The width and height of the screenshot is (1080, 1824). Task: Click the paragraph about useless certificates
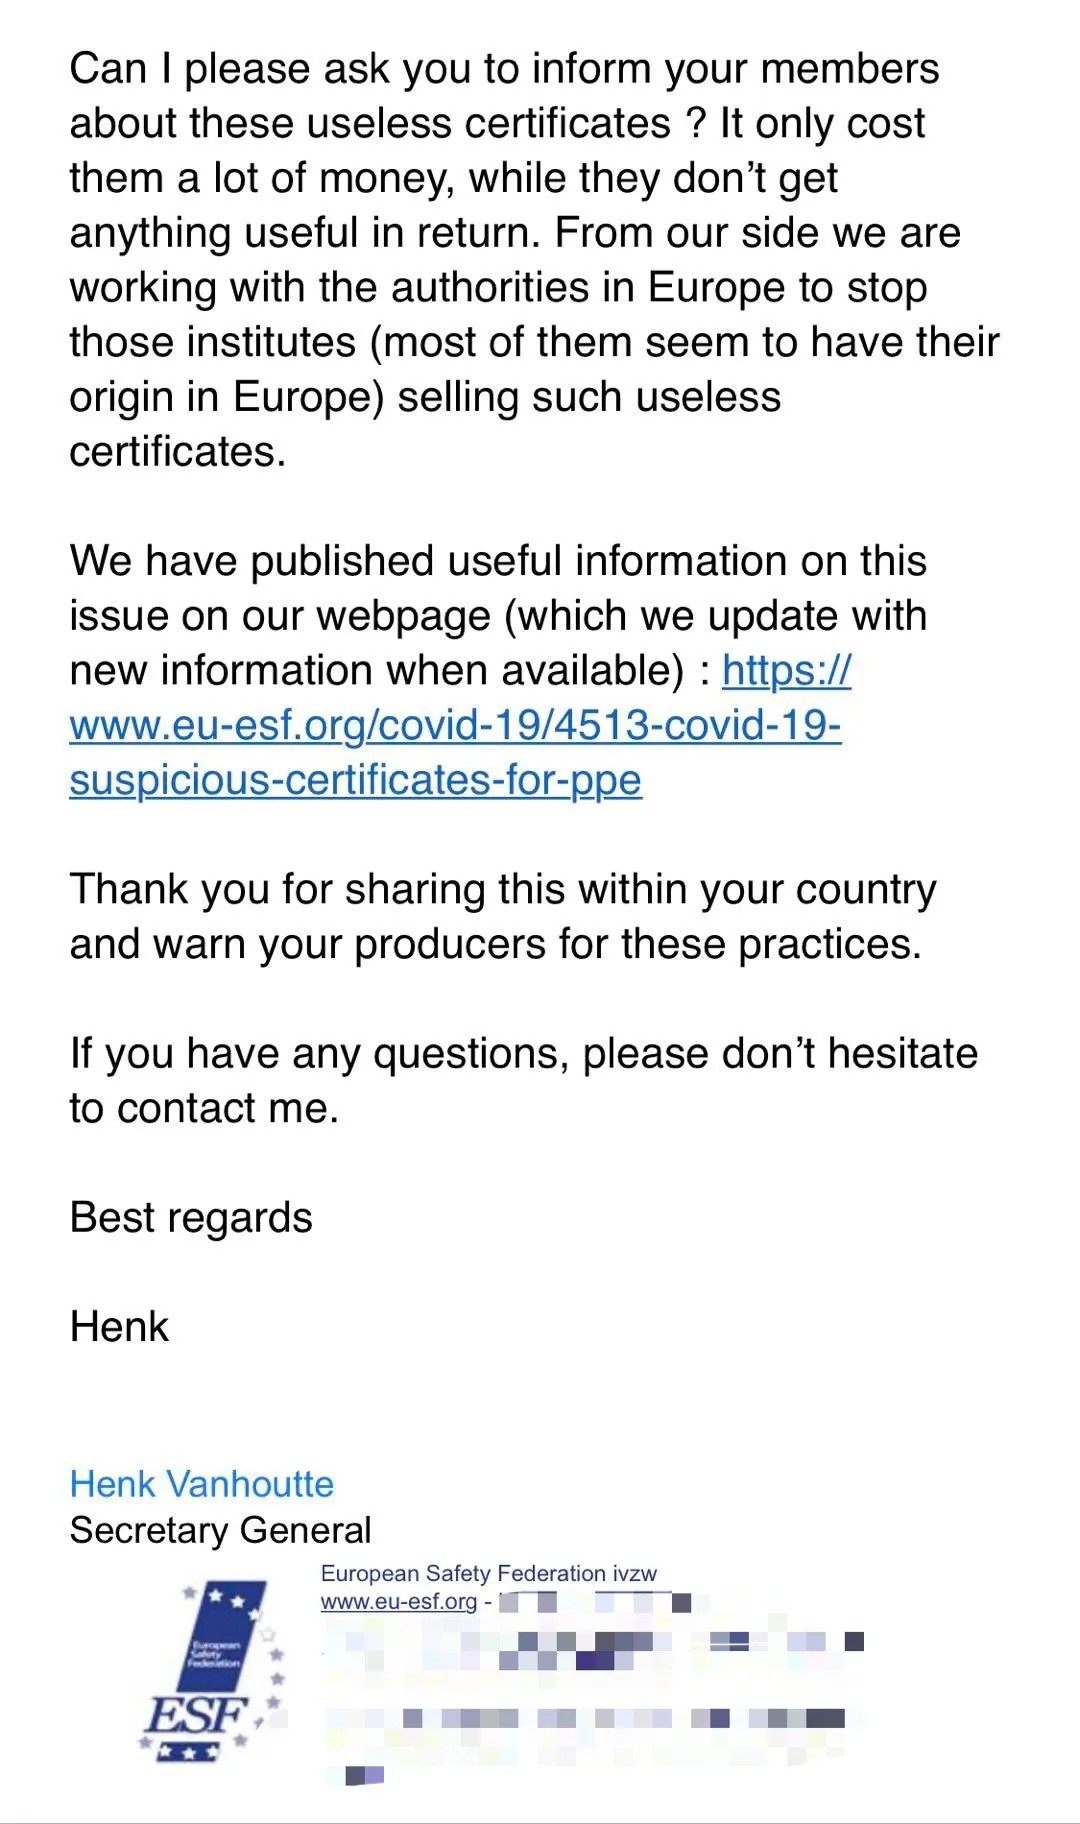[x=520, y=260]
